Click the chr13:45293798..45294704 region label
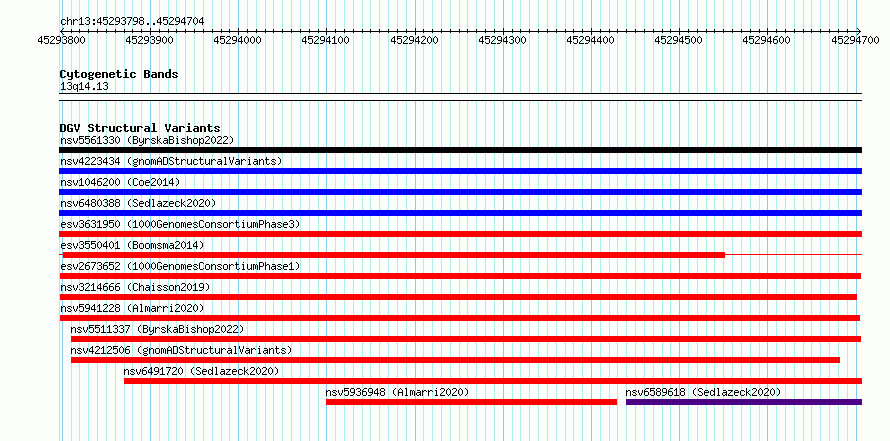 tap(132, 22)
